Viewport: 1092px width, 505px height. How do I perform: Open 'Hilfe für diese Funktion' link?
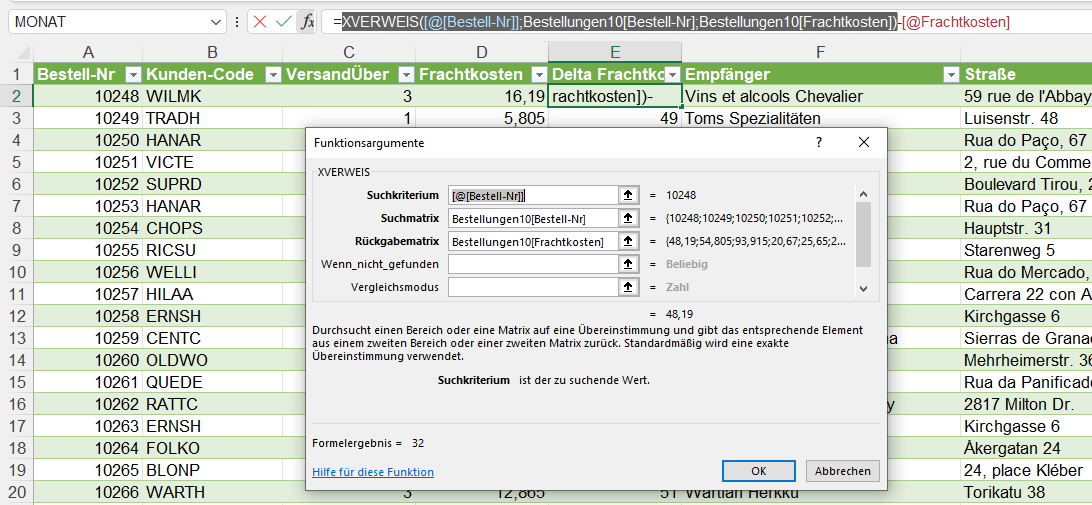373,472
